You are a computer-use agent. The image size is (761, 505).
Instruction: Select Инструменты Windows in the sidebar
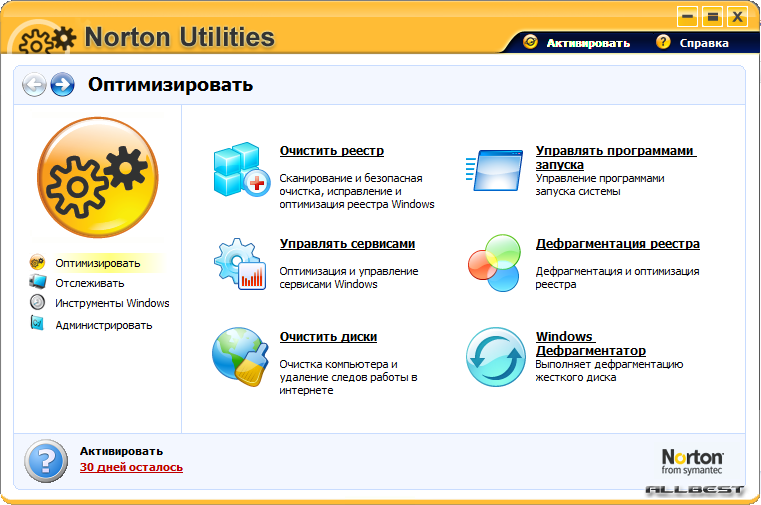112,303
